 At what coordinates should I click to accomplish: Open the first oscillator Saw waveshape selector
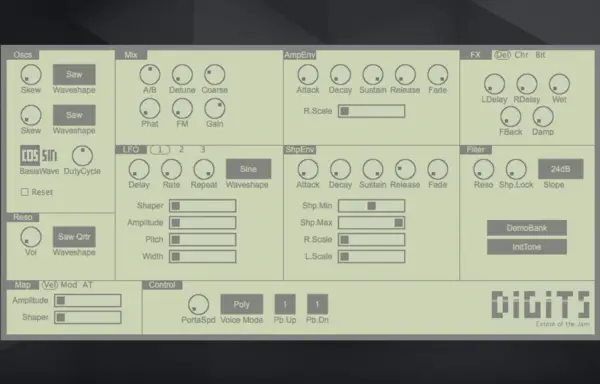pos(74,75)
